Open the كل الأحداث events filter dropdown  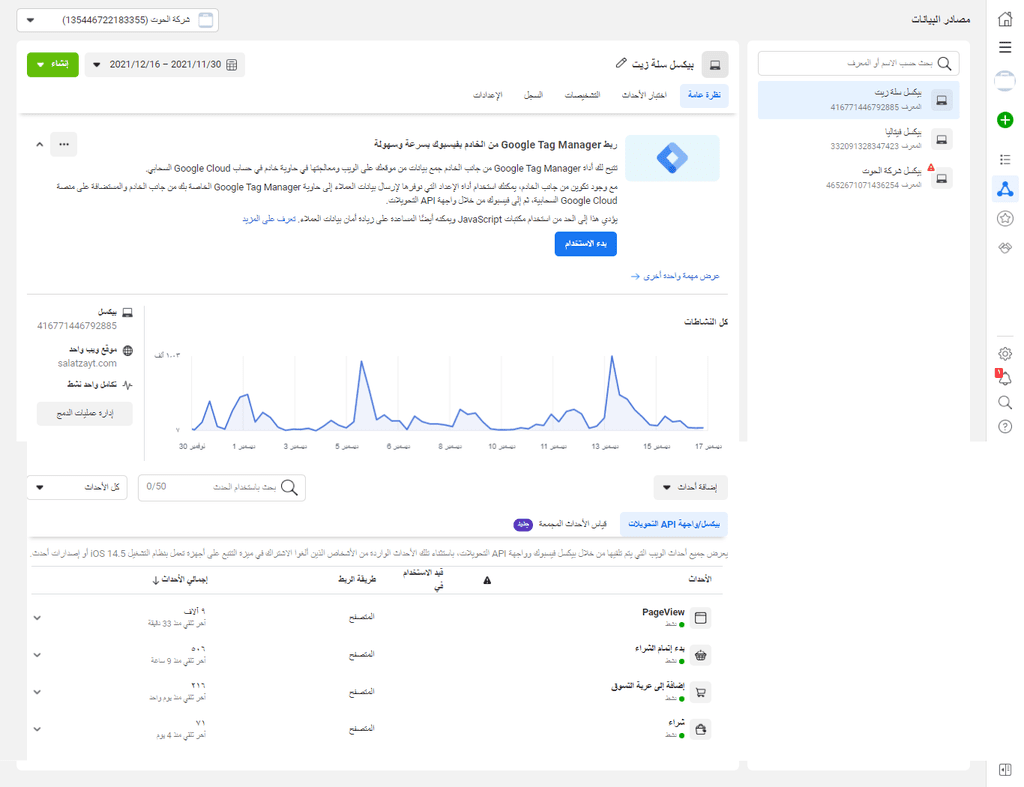77,487
